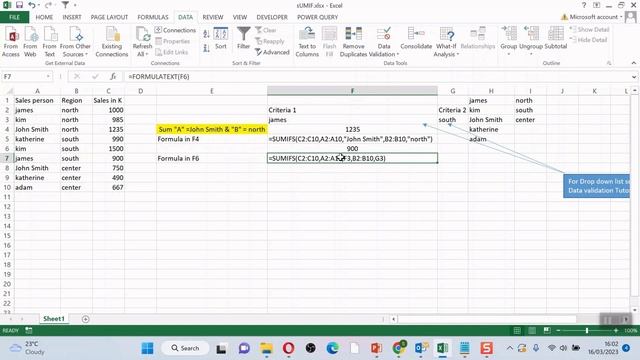The width and height of the screenshot is (640, 360).
Task: Click the Microsoft account link
Action: pyautogui.click(x=592, y=17)
